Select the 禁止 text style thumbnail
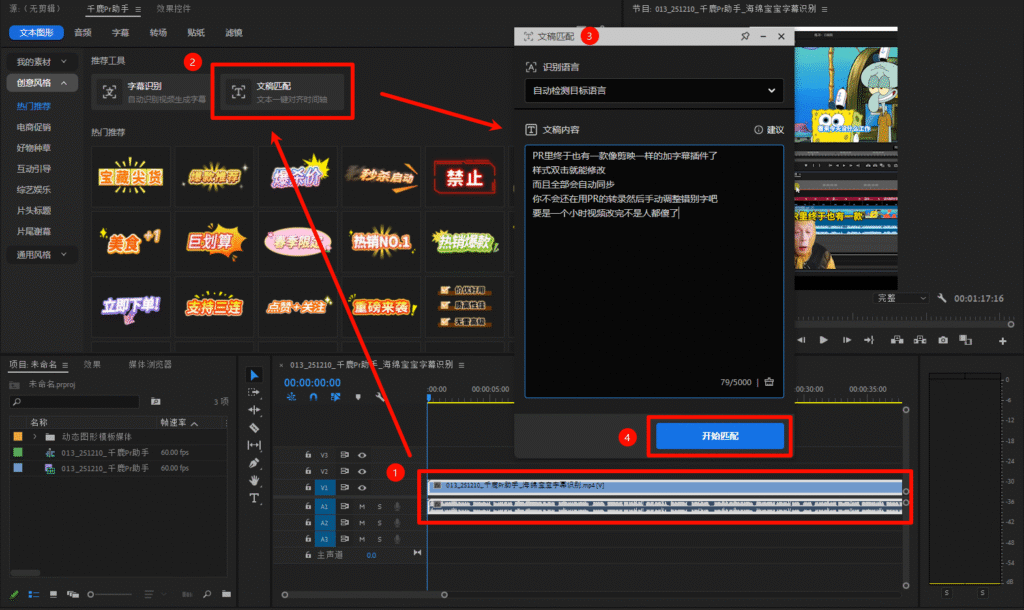This screenshot has height=610, width=1024. (x=464, y=178)
